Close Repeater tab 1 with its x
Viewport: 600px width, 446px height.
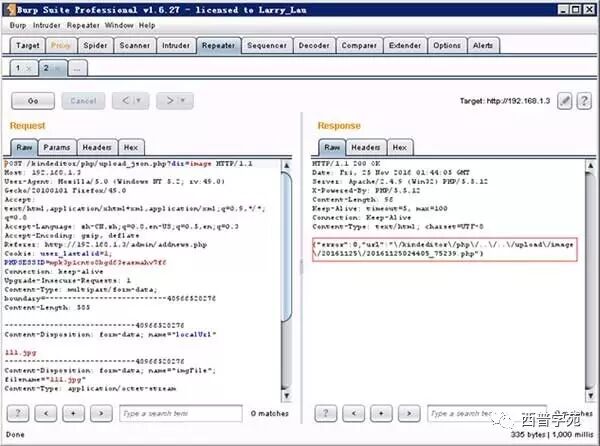(x=29, y=69)
